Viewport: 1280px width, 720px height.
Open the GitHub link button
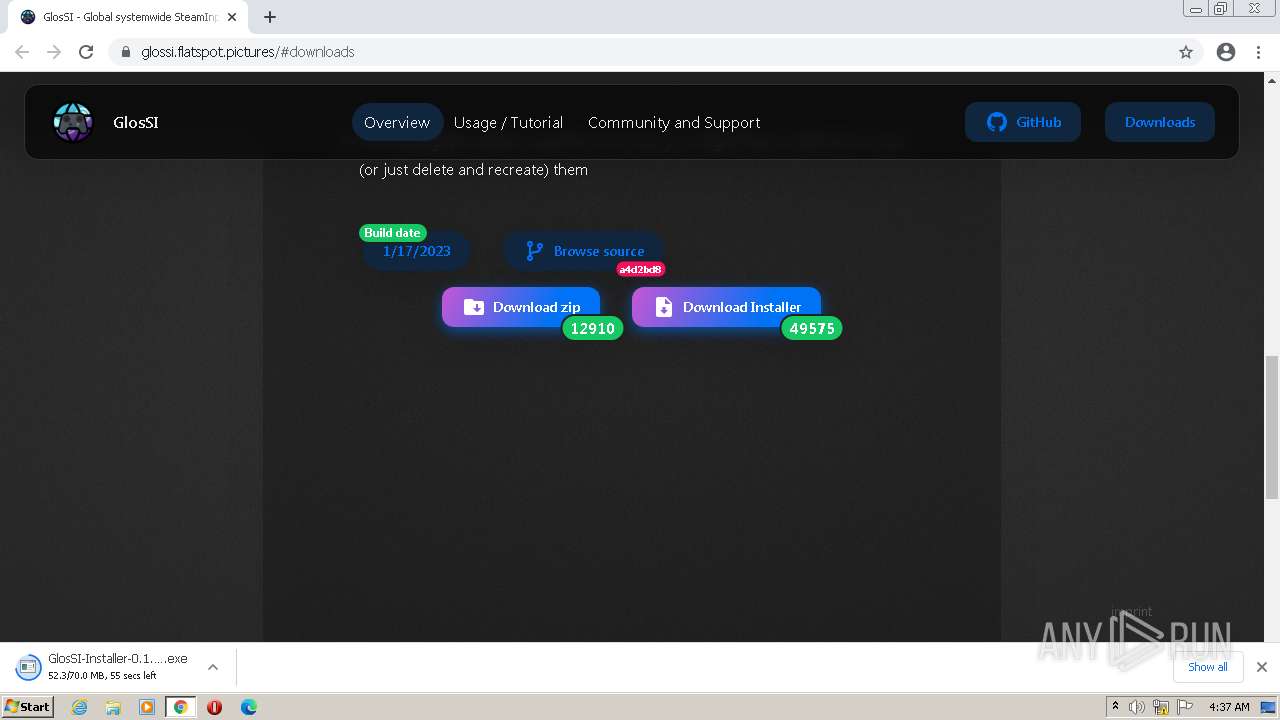1023,122
